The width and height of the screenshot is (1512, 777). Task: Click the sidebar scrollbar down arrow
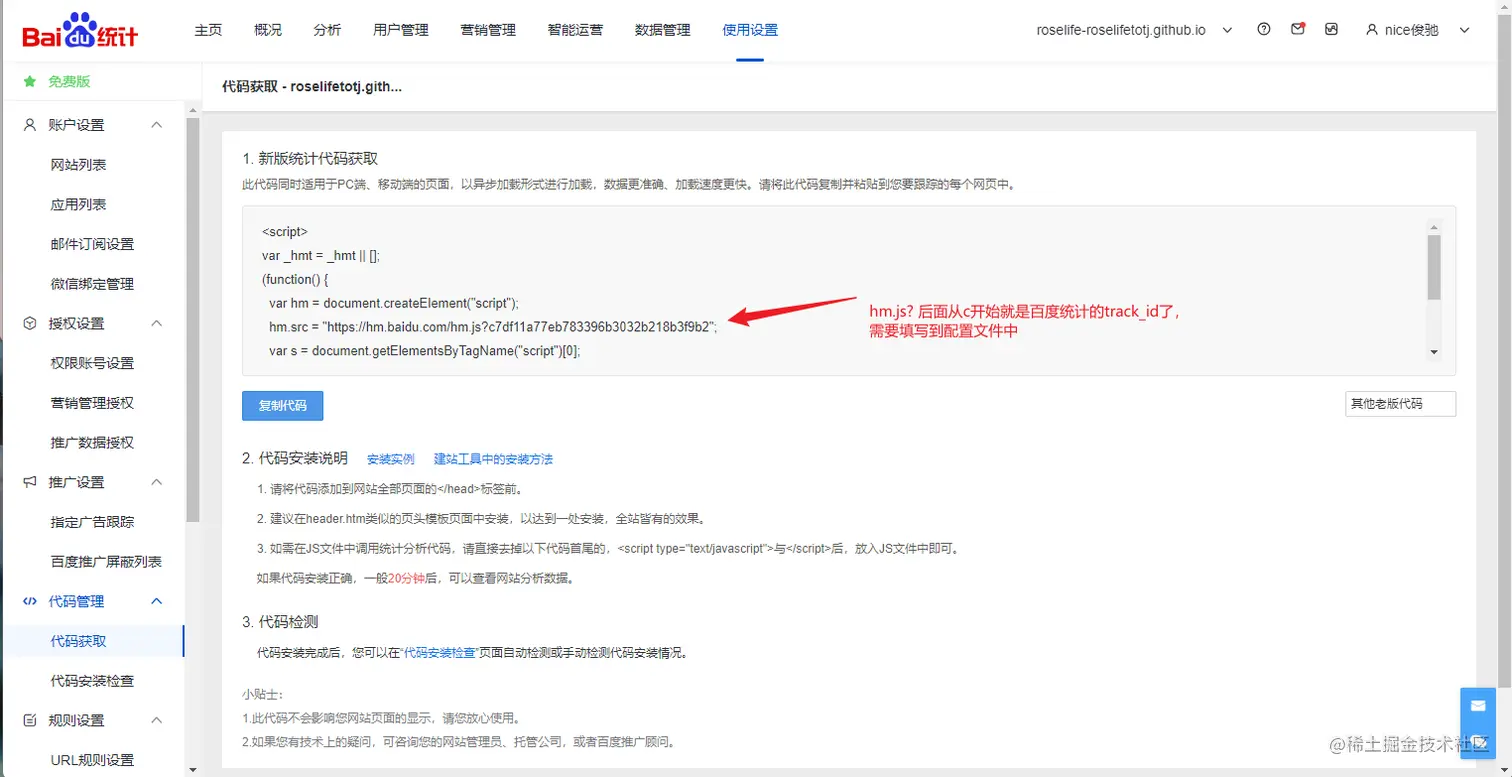pos(193,770)
